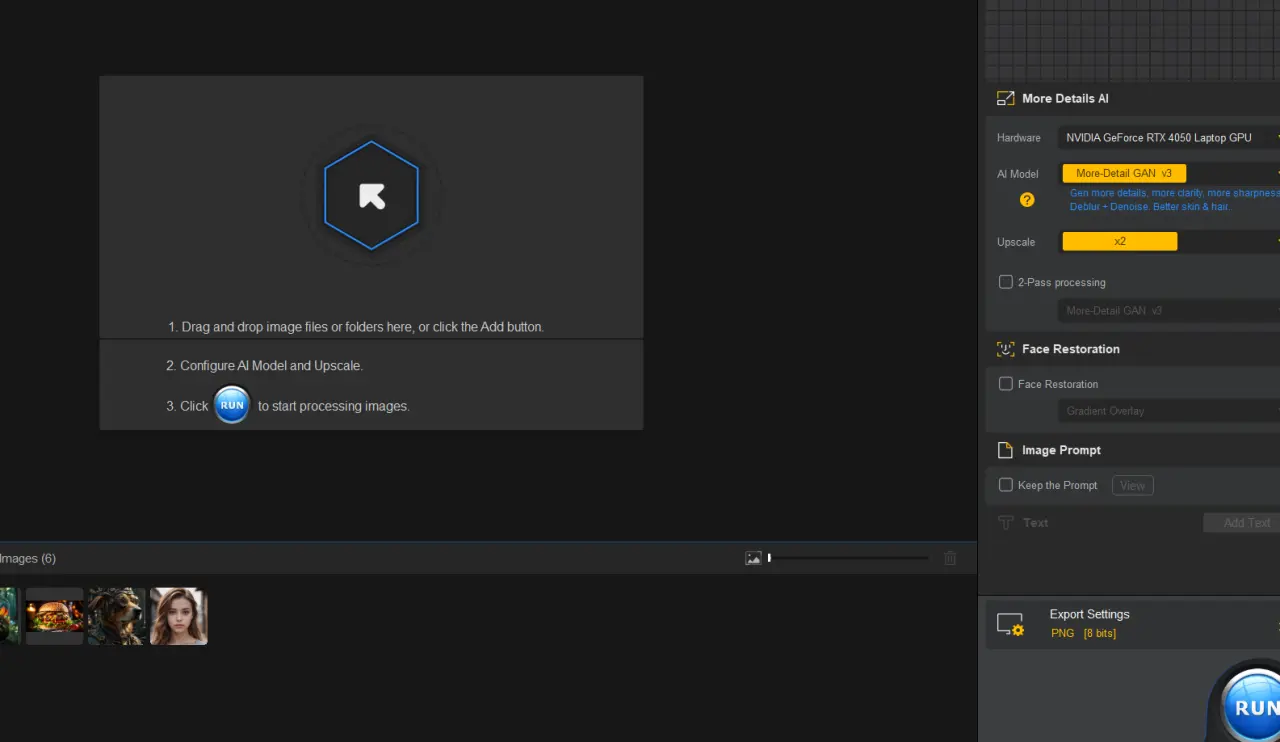Screen dimensions: 1280x742
Task: Open the Hardware GPU dropdown
Action: (1169, 138)
